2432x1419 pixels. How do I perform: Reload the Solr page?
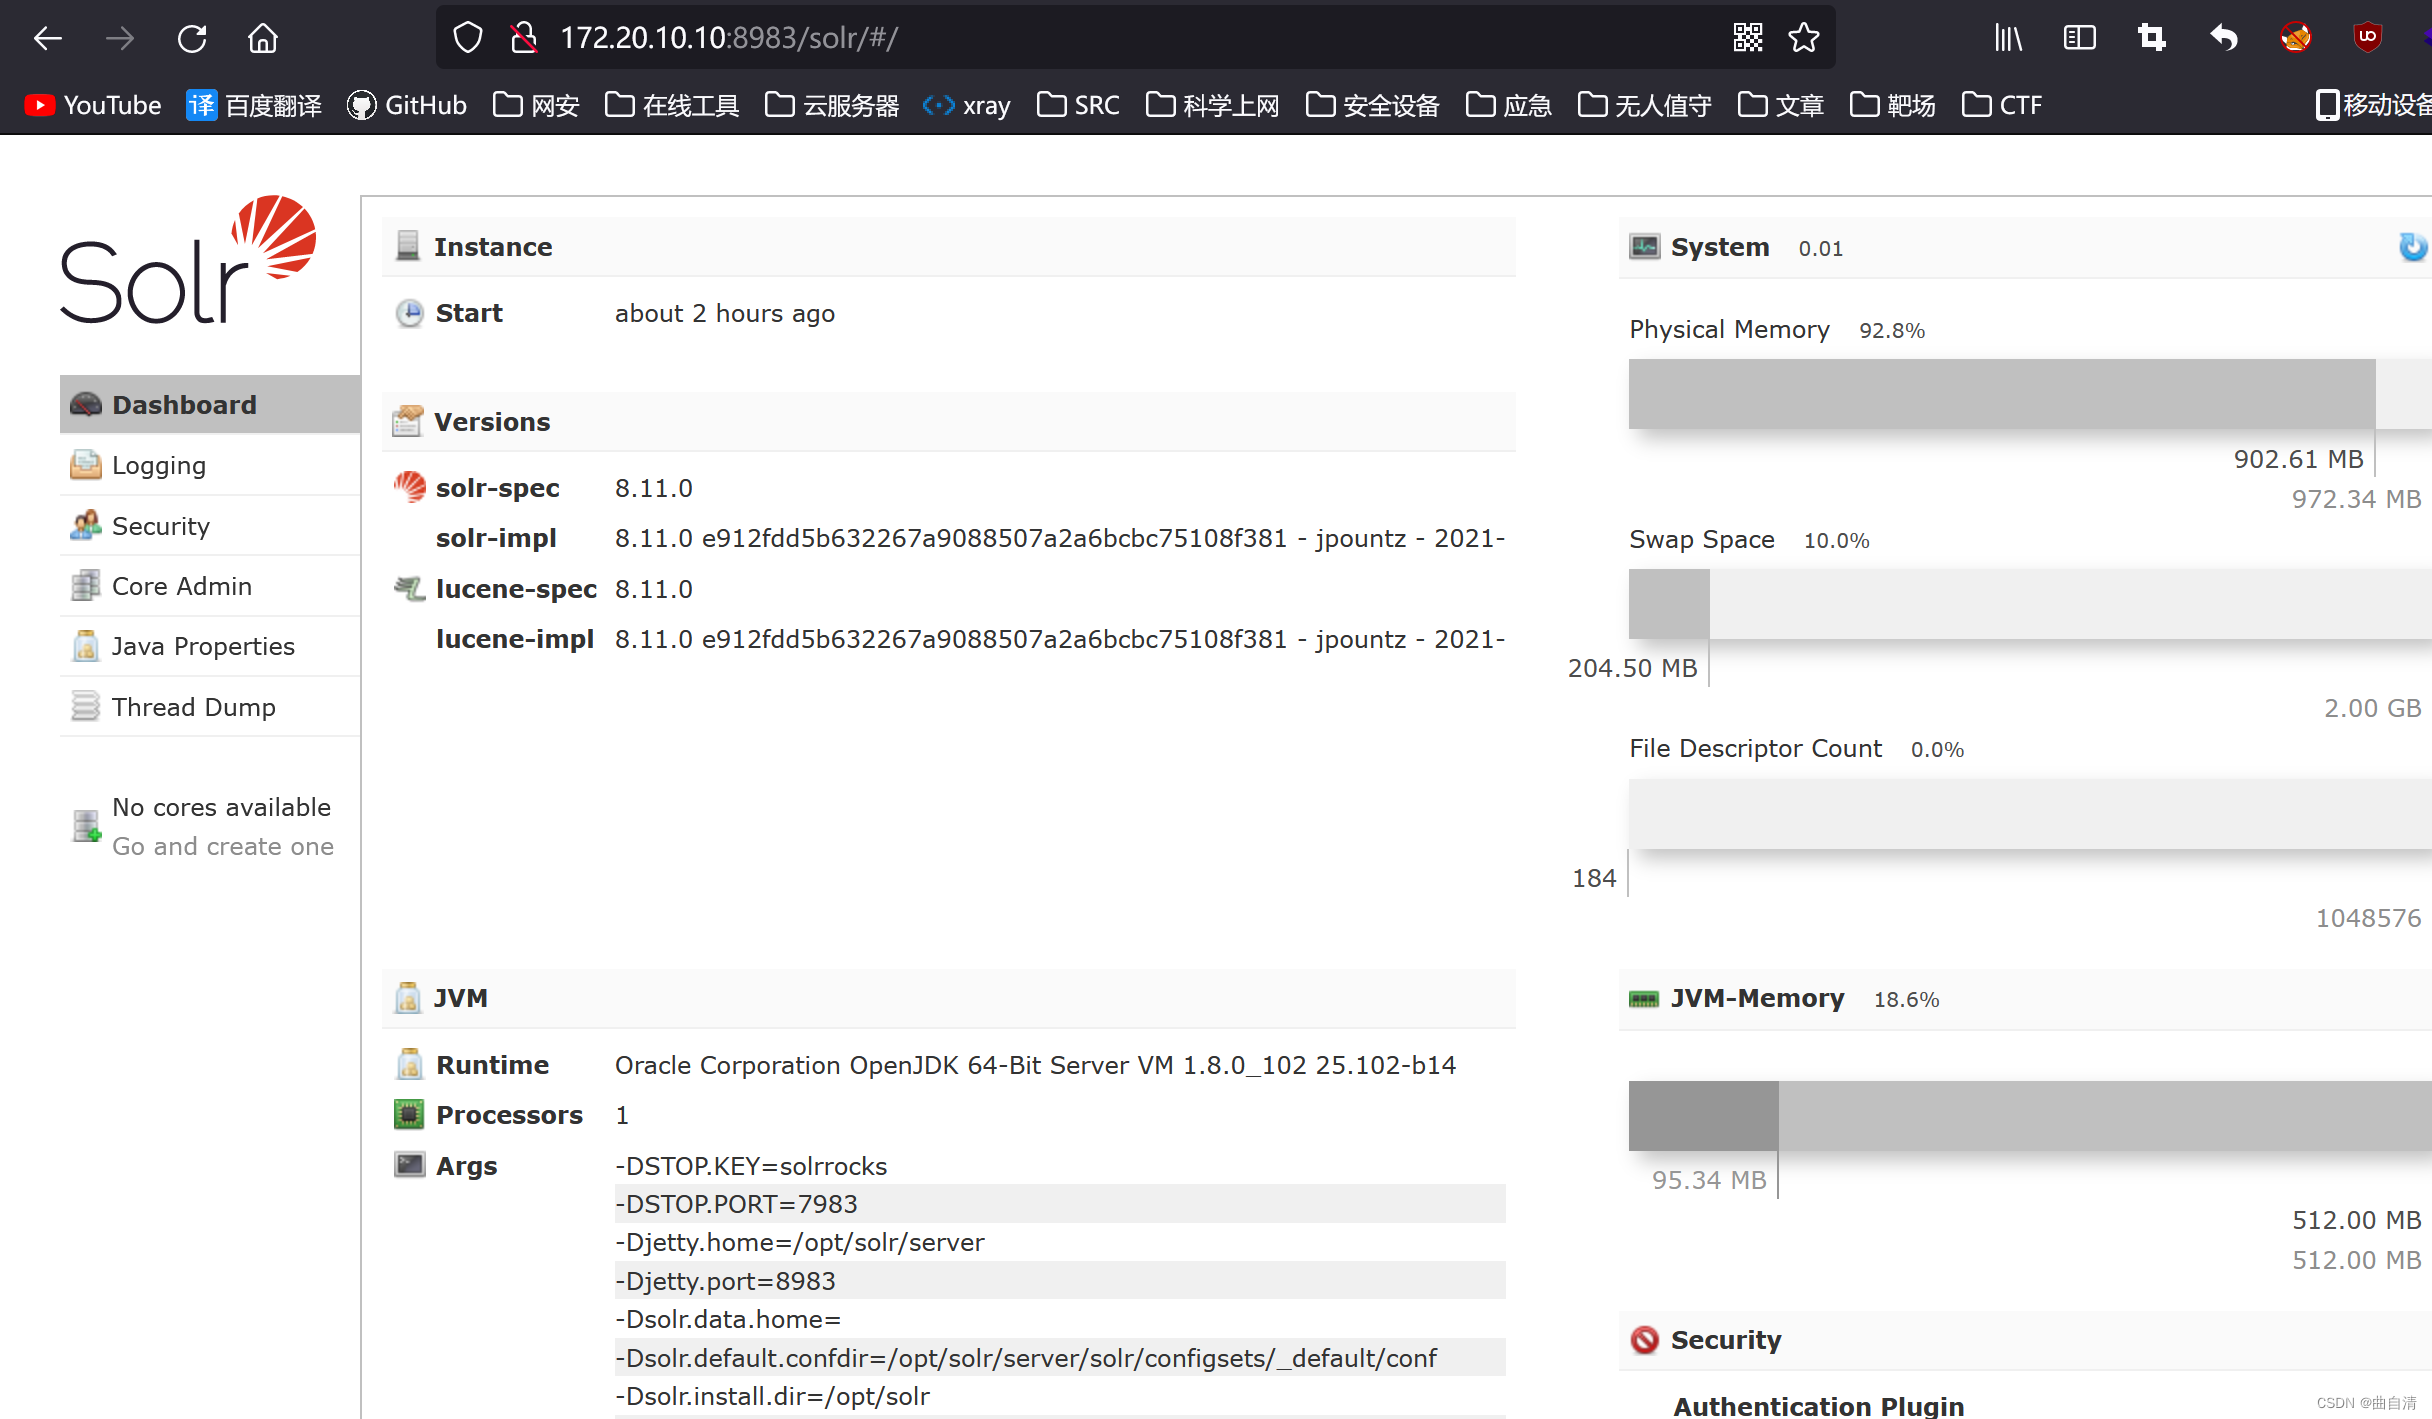192,38
